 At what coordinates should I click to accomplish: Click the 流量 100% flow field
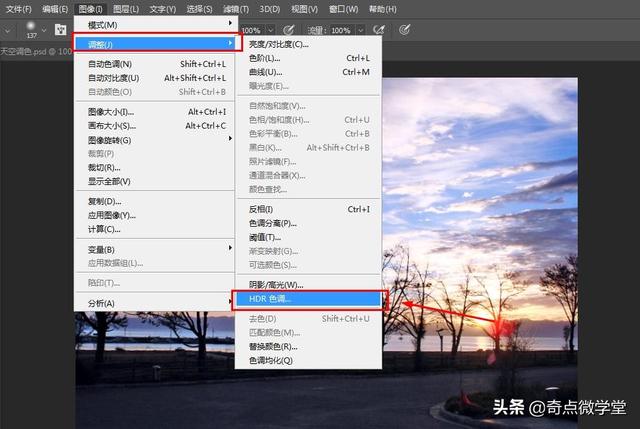342,30
